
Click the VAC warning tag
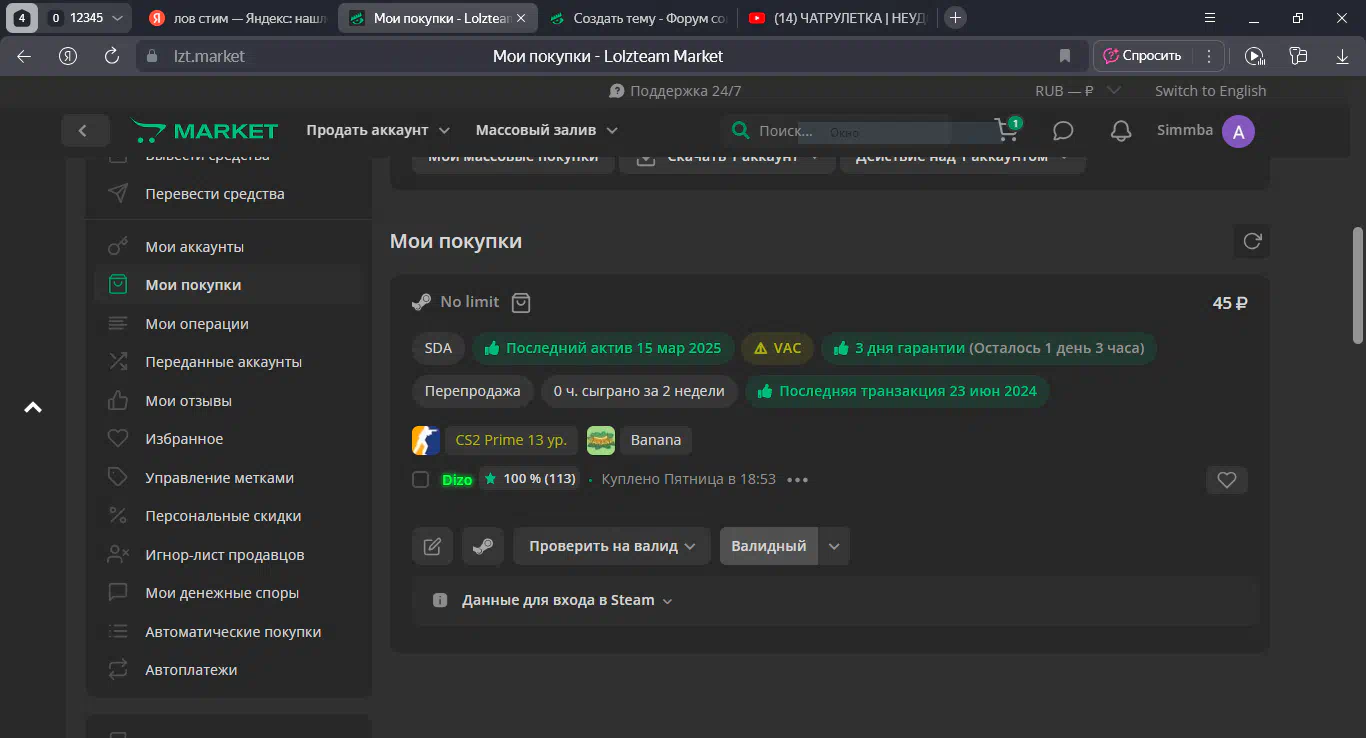click(x=777, y=348)
